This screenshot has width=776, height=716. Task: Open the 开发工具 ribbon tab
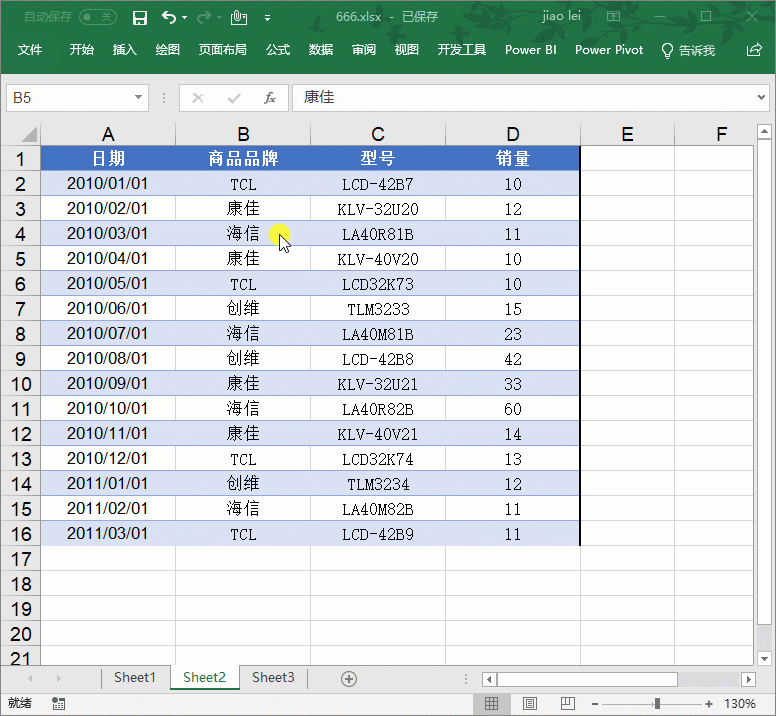461,50
